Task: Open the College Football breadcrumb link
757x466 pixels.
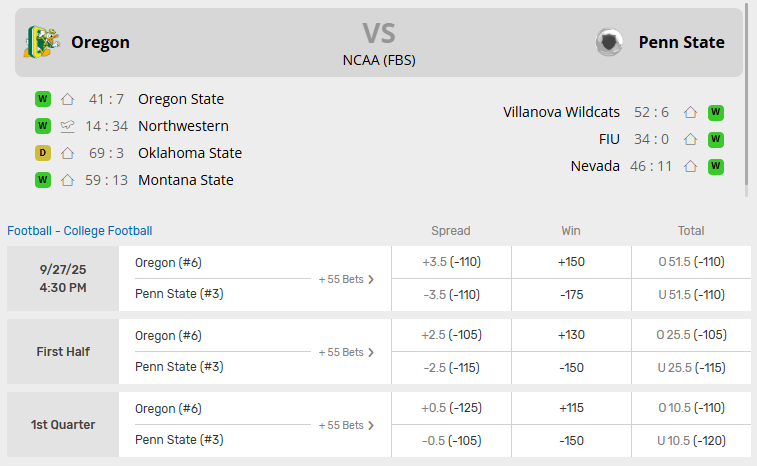Action: (x=108, y=231)
